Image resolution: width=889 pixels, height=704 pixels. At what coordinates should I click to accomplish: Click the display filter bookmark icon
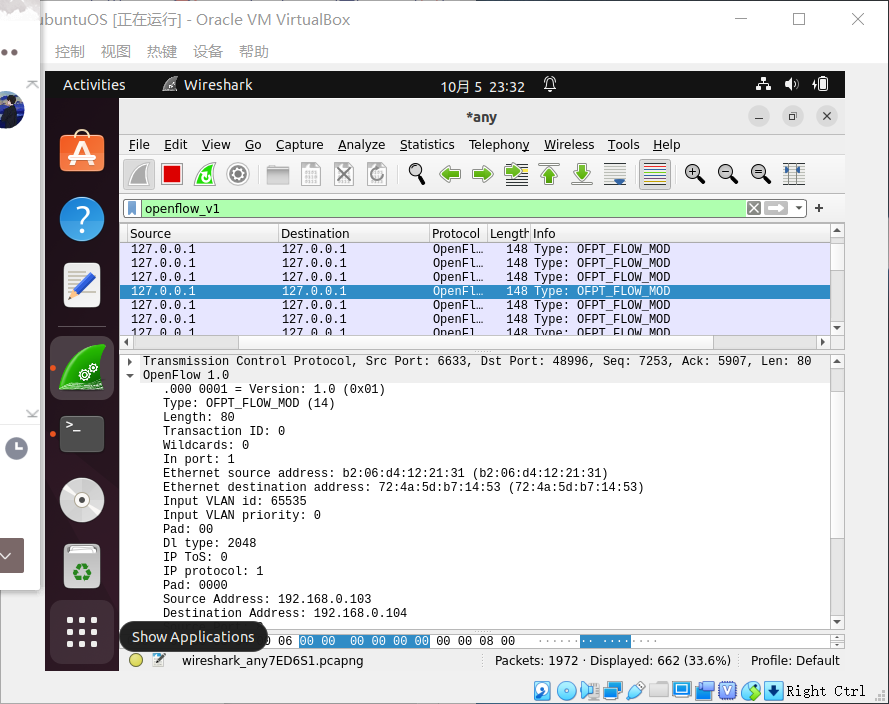pos(132,209)
